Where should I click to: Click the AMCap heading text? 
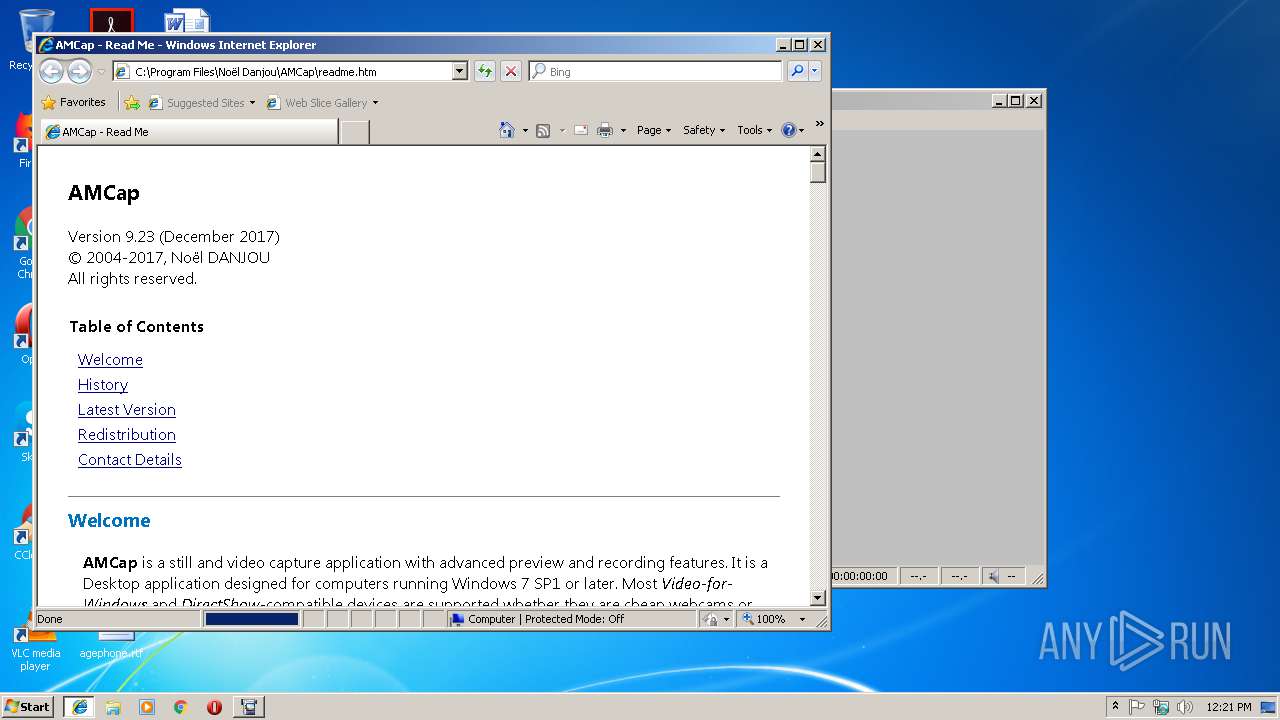104,193
